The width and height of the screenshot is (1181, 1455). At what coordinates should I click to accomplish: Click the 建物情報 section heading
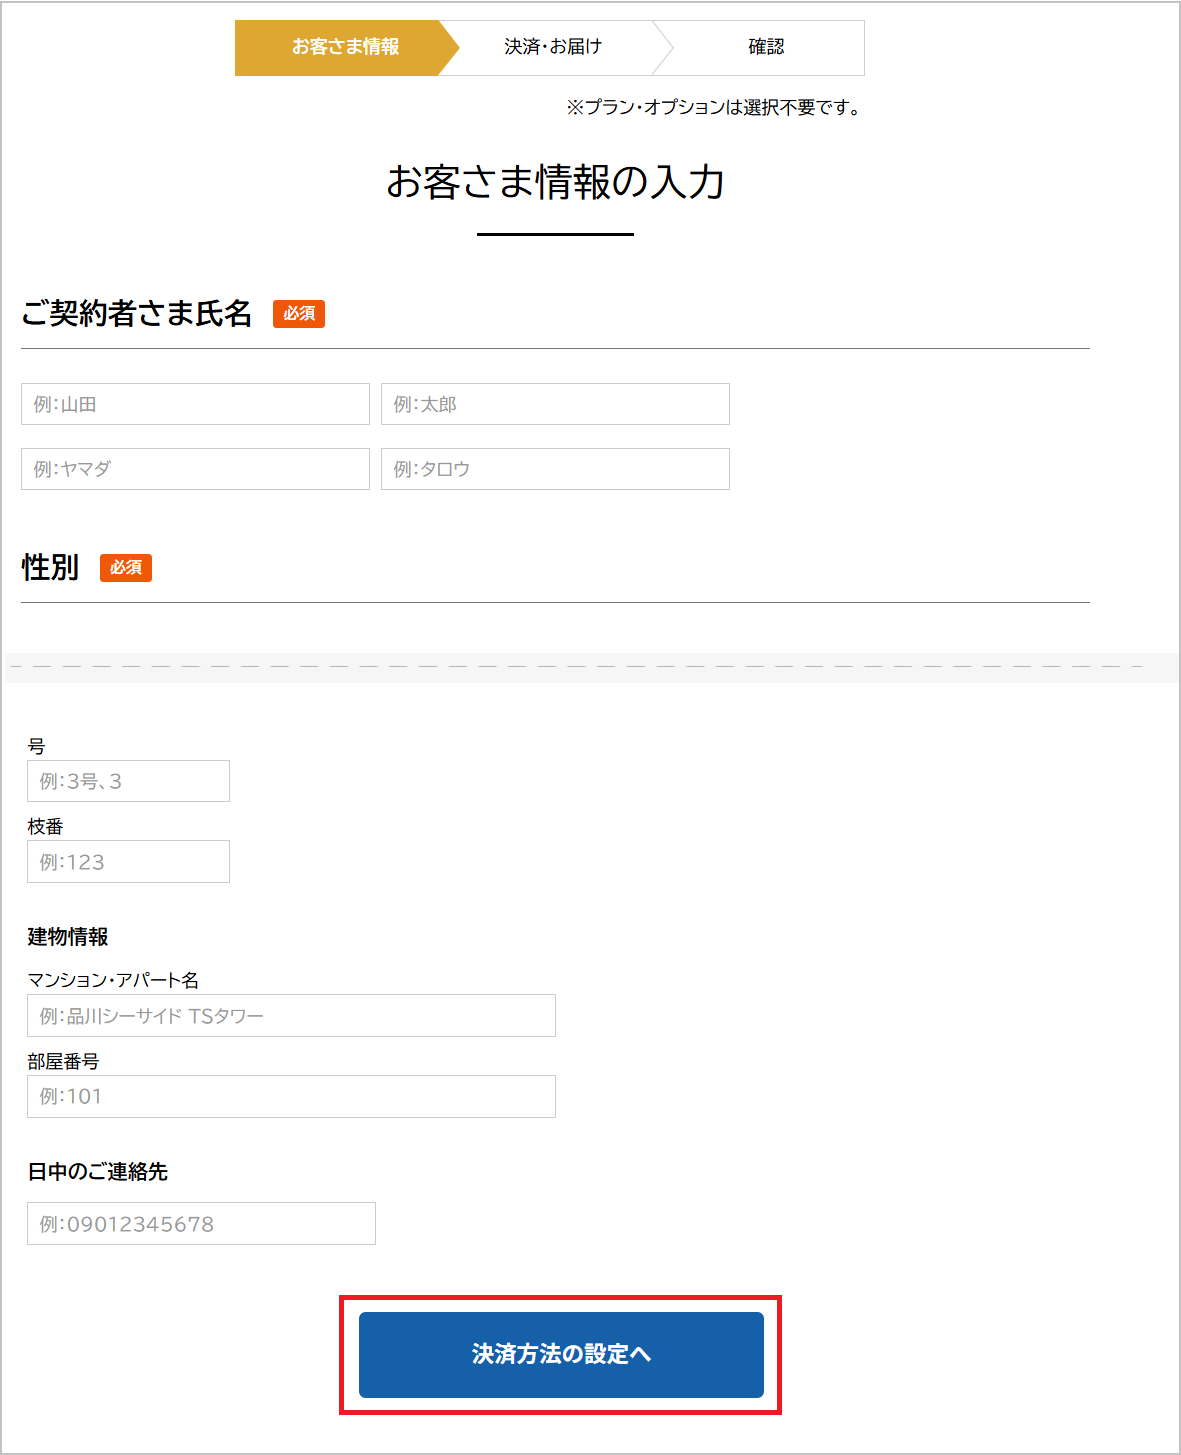pyautogui.click(x=68, y=937)
